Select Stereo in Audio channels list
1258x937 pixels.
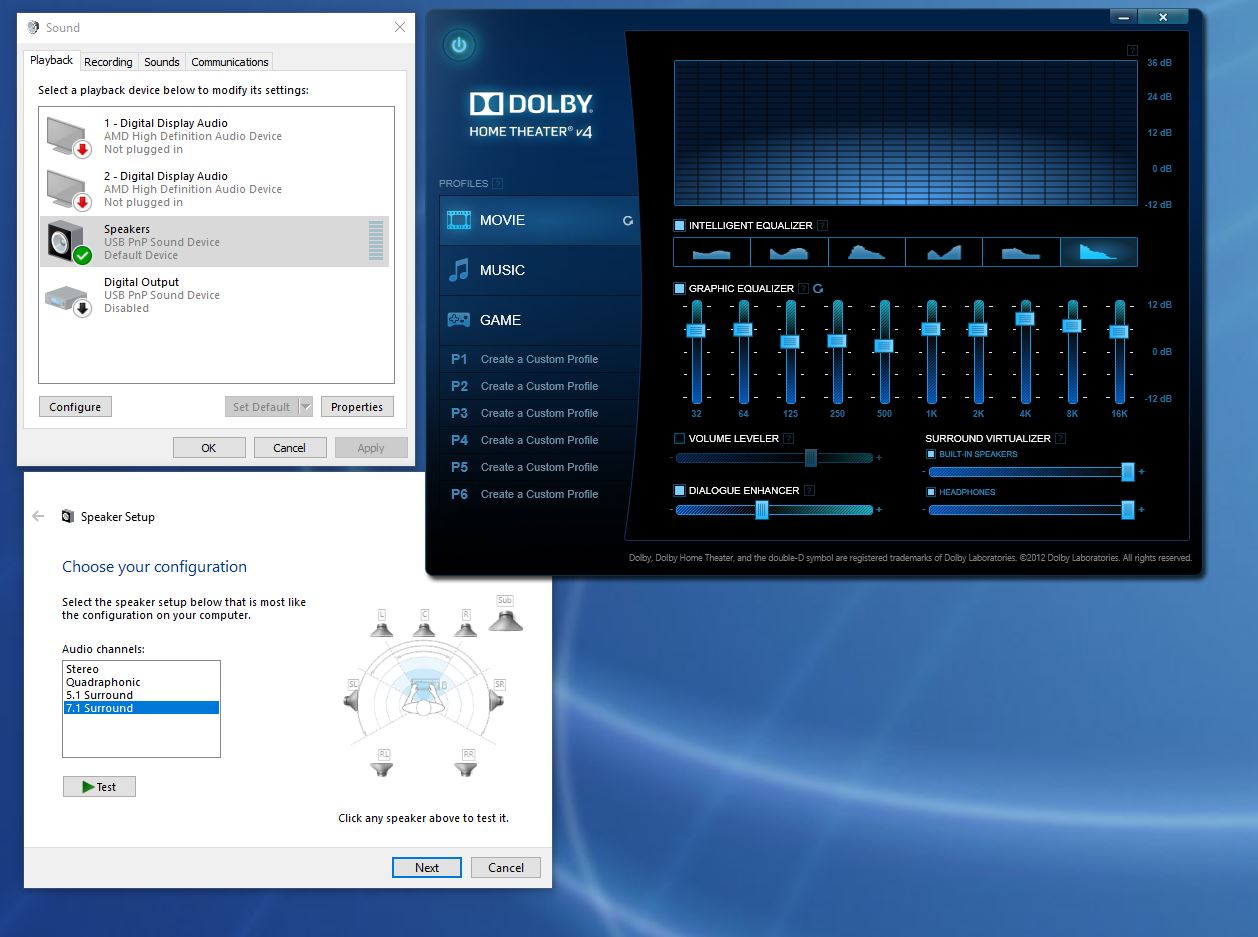pos(141,669)
